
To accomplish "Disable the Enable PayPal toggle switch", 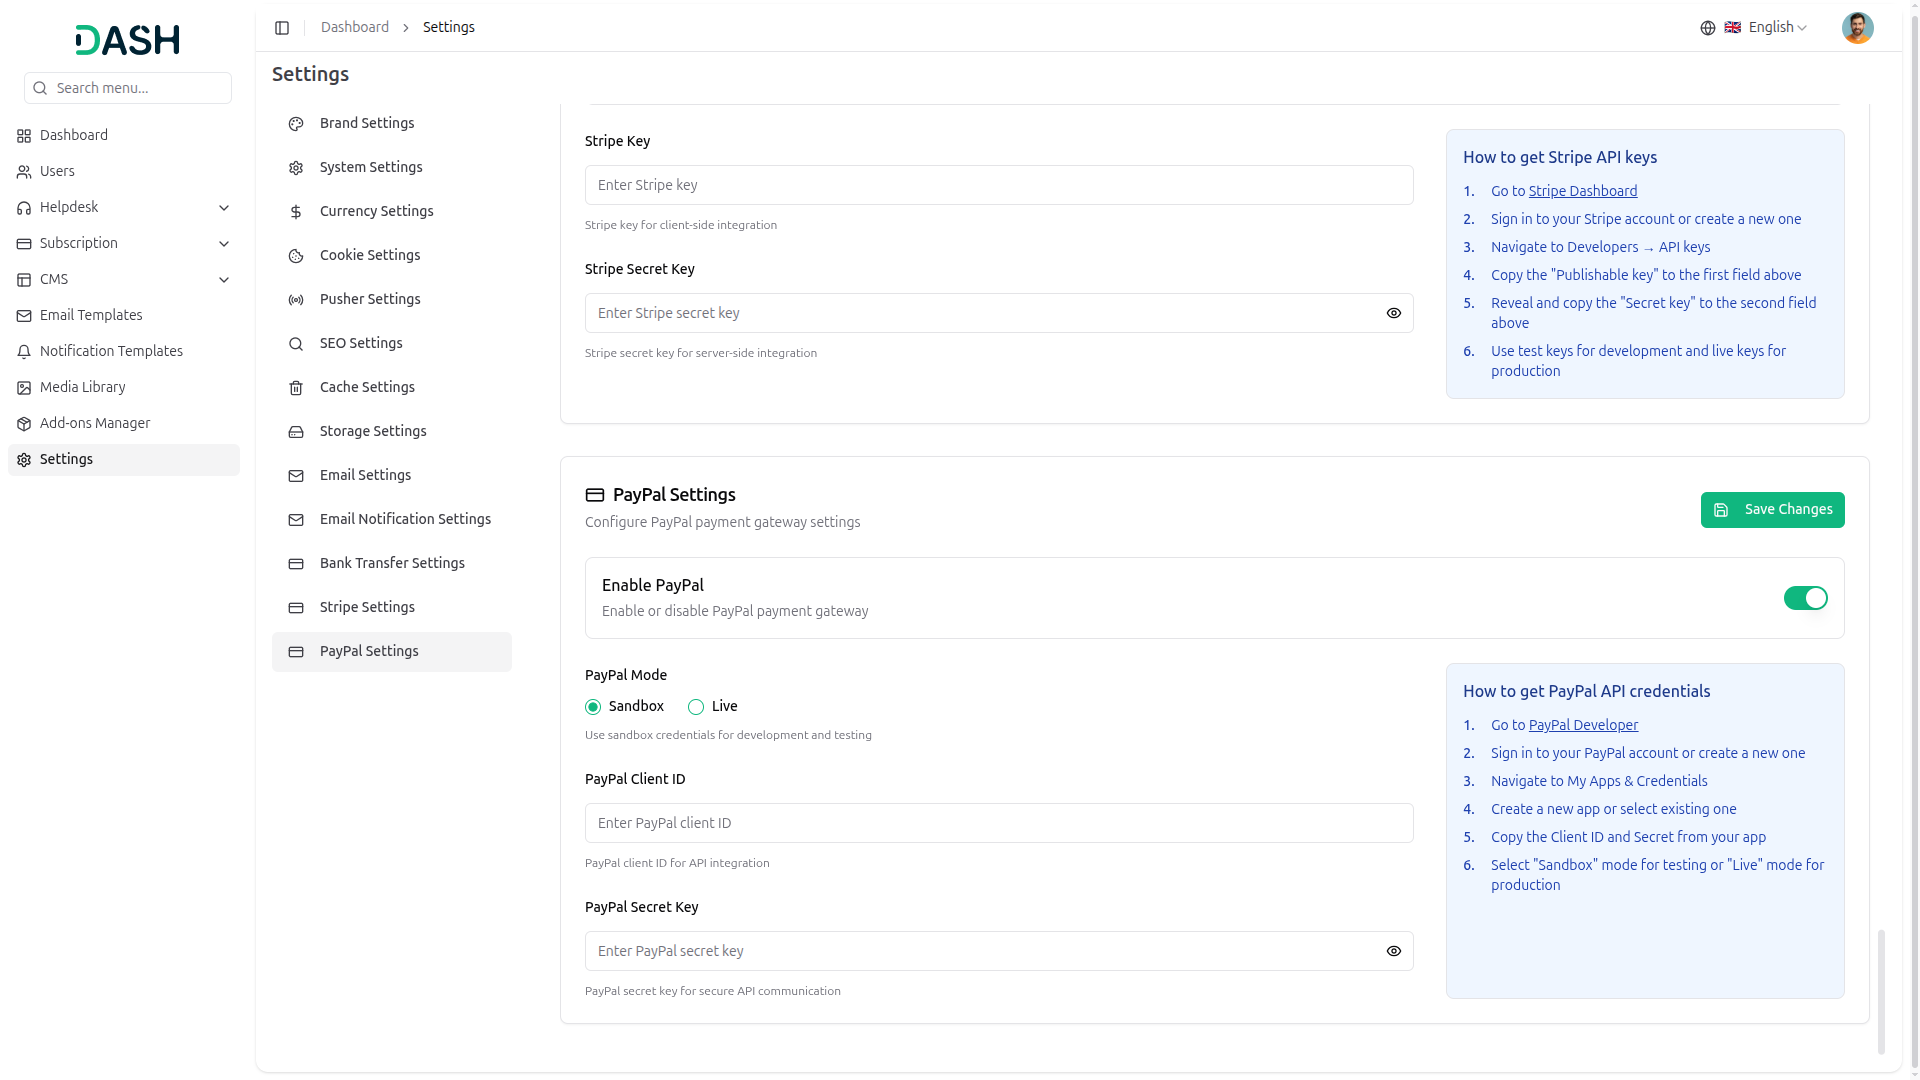I will 1805,598.
